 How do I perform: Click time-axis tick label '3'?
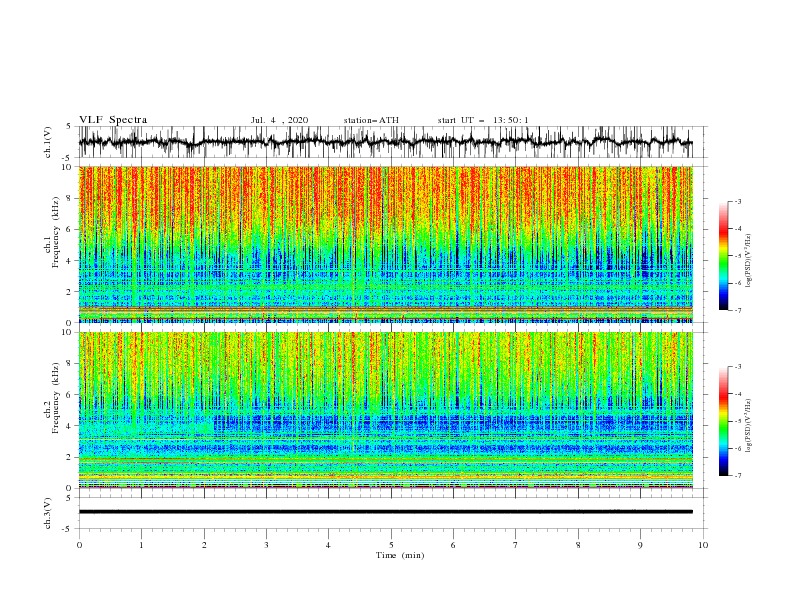point(266,545)
